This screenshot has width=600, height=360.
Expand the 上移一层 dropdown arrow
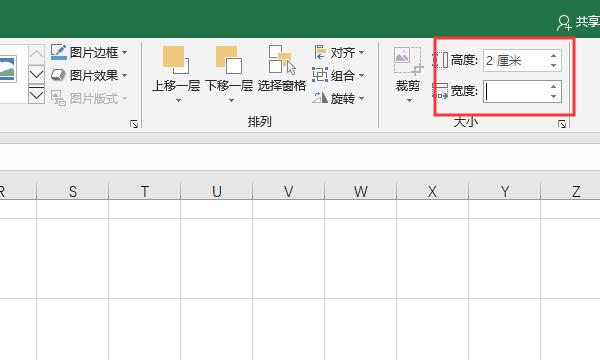(178, 101)
